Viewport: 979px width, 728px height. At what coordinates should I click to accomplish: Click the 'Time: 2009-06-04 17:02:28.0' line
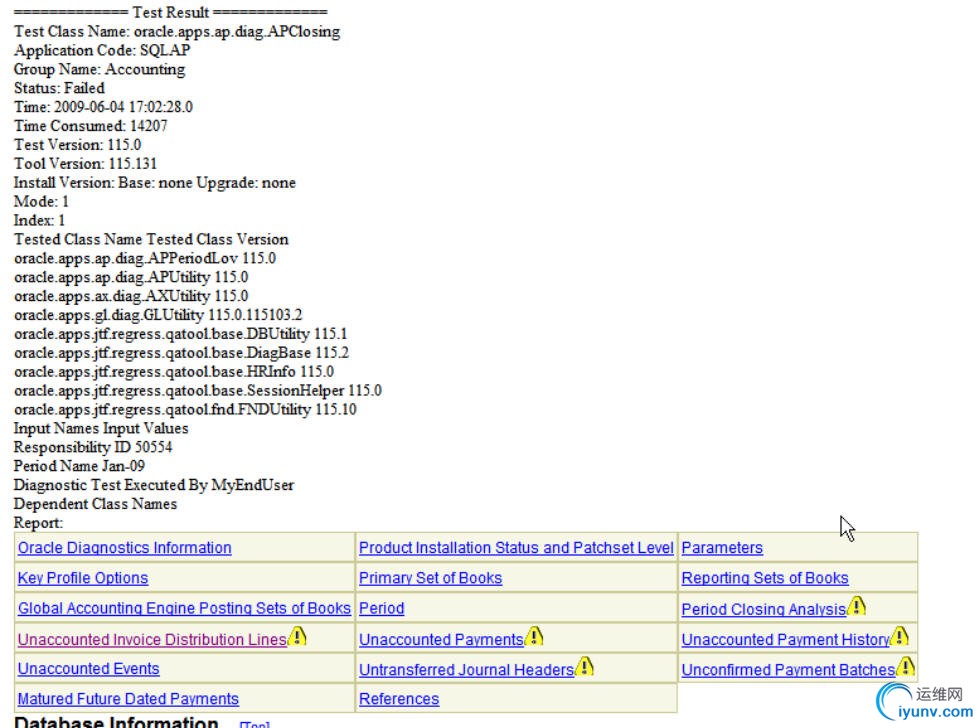[103, 107]
